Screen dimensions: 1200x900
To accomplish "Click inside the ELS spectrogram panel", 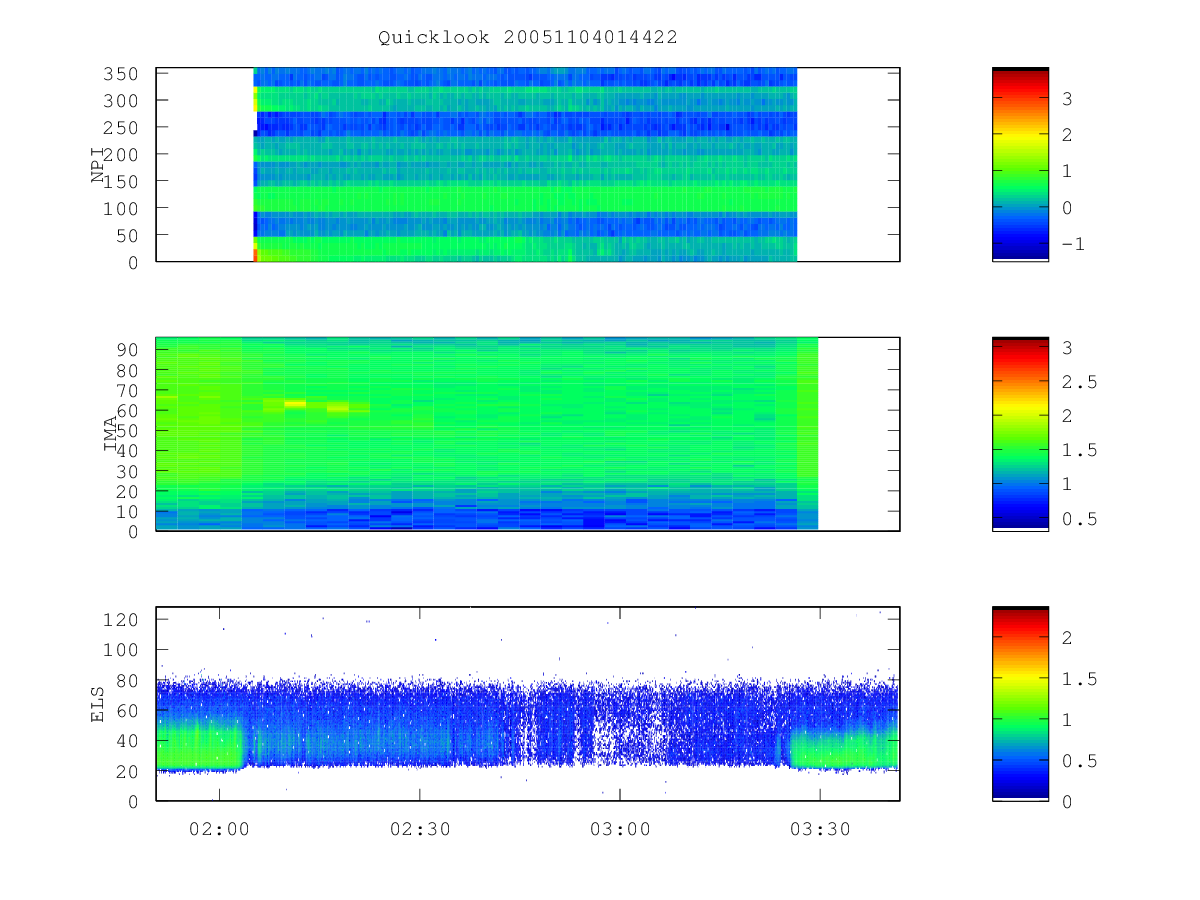I will point(527,703).
